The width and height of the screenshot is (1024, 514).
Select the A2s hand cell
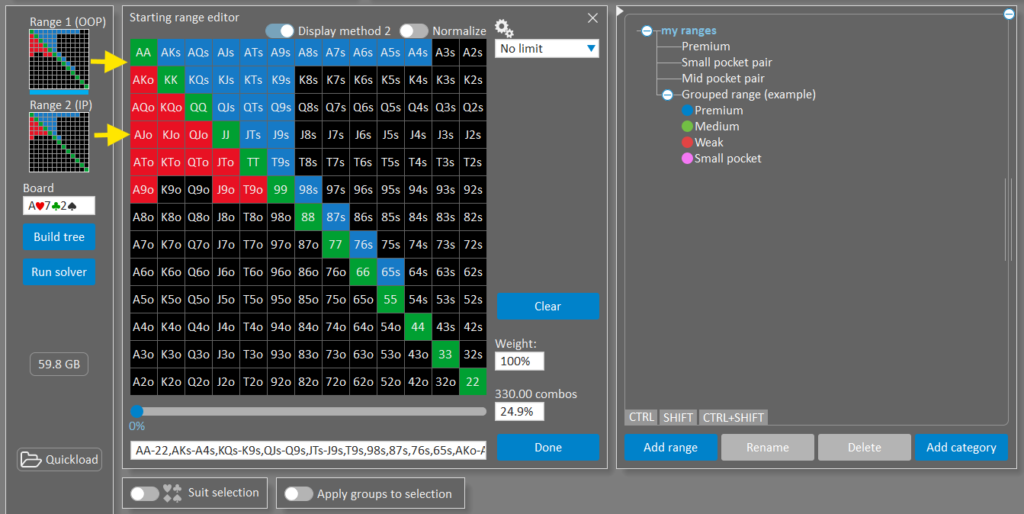click(472, 52)
